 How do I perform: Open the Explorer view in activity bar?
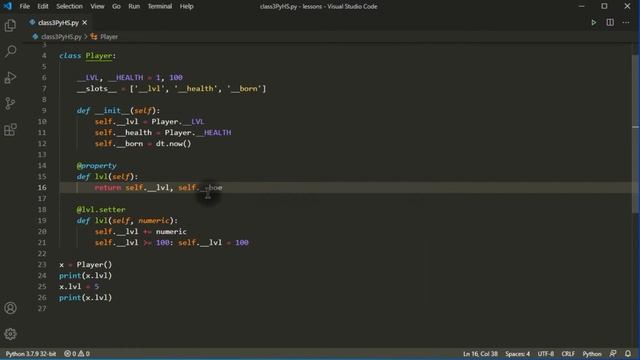point(10,25)
